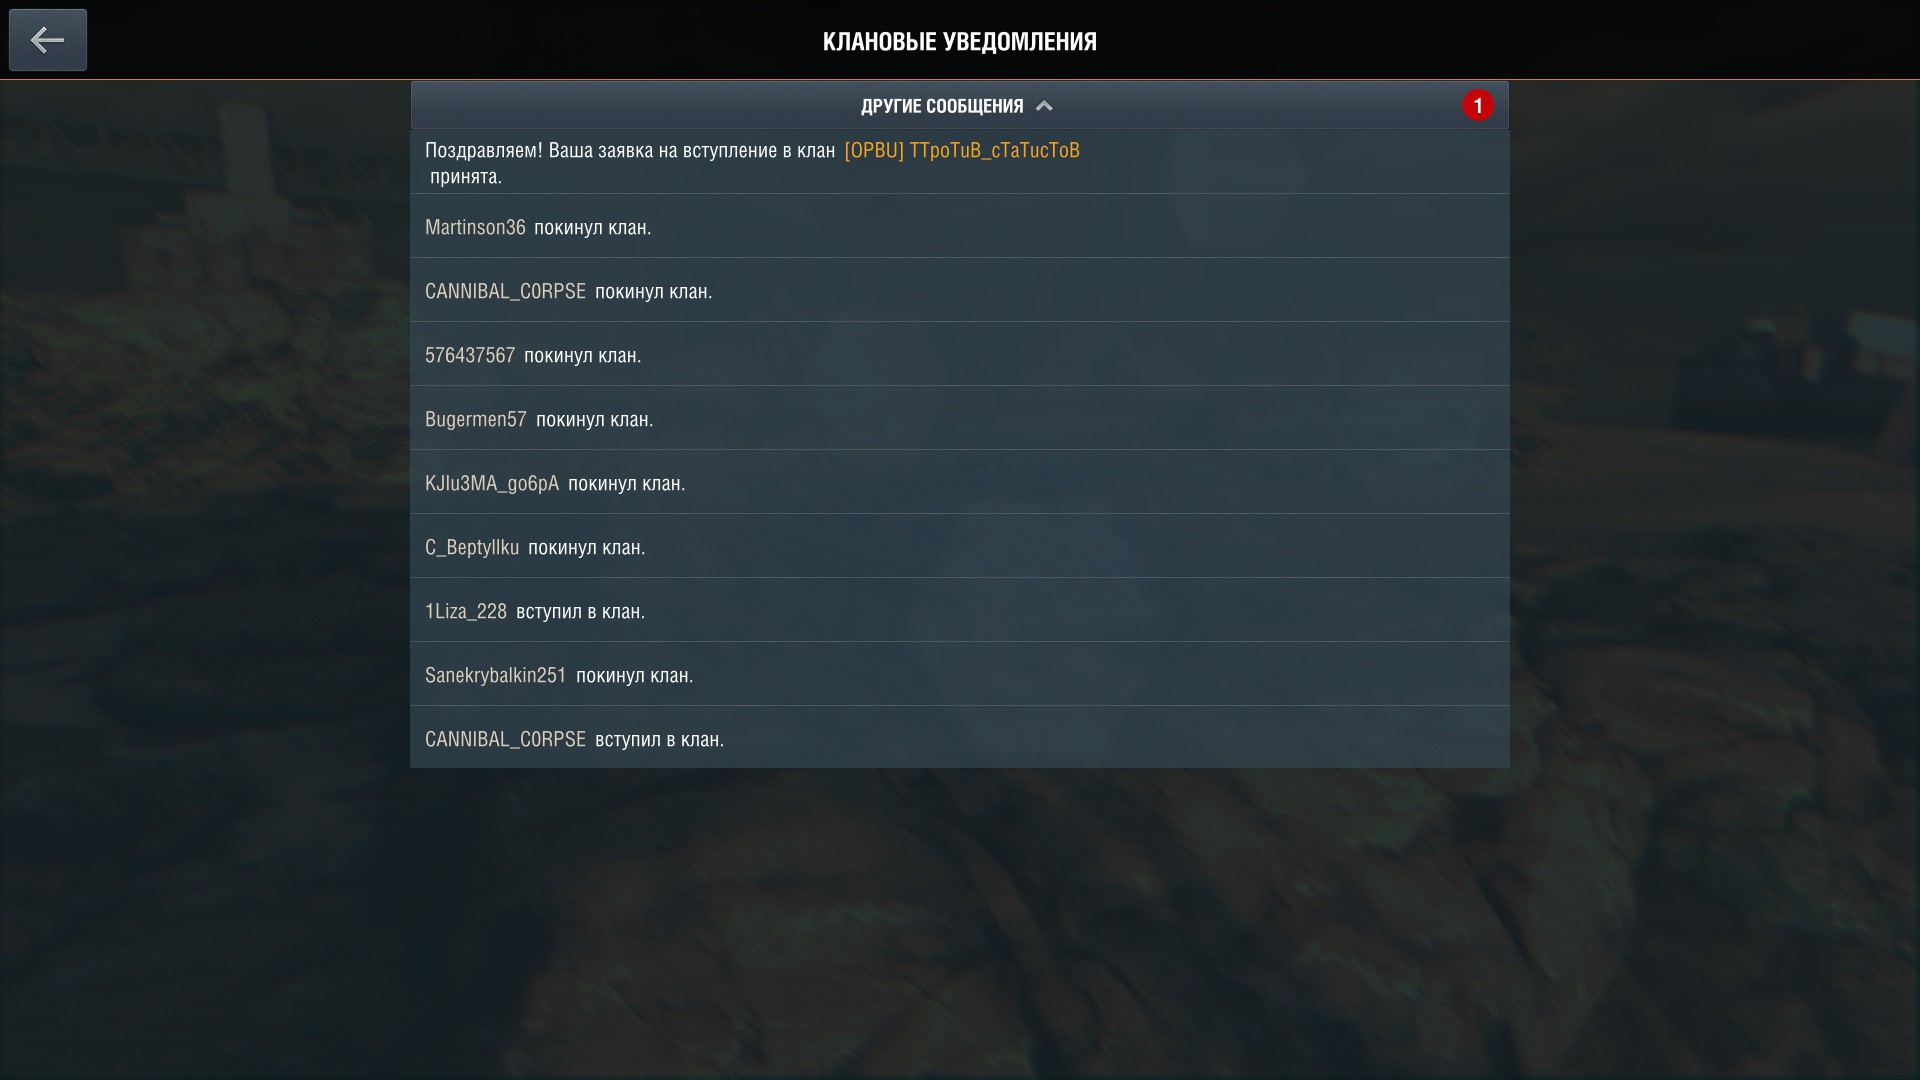1920x1080 pixels.
Task: Open clan link [OPBU] TTpoTuB_cTaTucToB
Action: (962, 150)
